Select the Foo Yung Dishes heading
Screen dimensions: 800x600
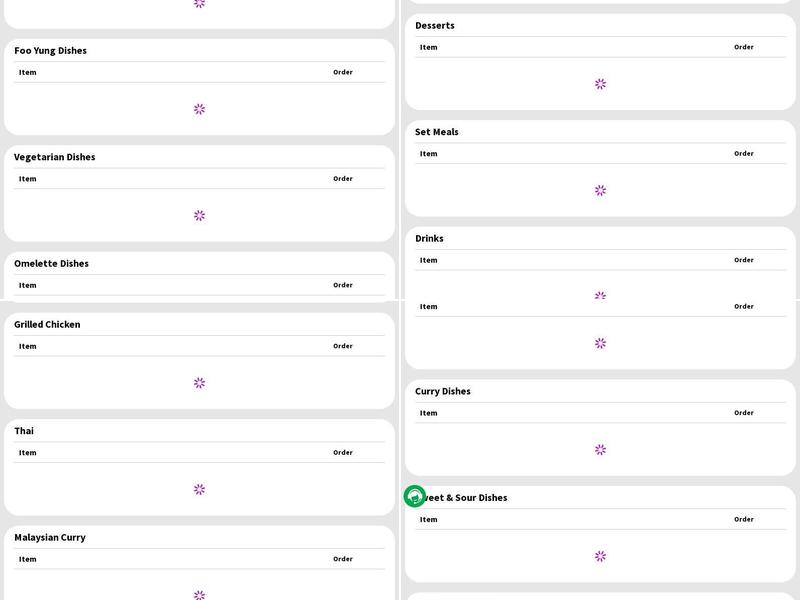coord(50,51)
